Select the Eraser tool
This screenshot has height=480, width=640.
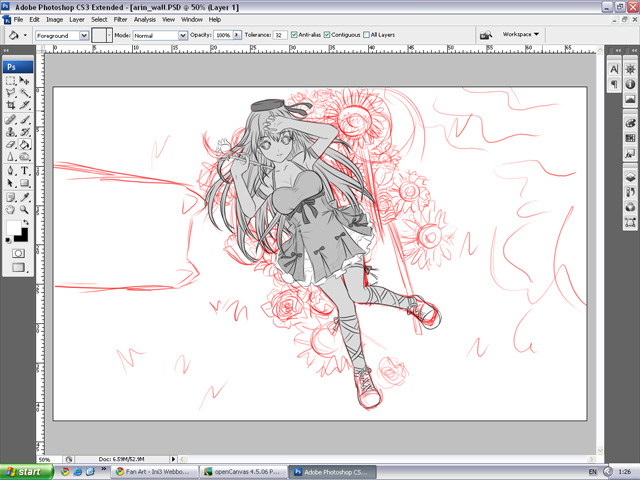[x=11, y=144]
